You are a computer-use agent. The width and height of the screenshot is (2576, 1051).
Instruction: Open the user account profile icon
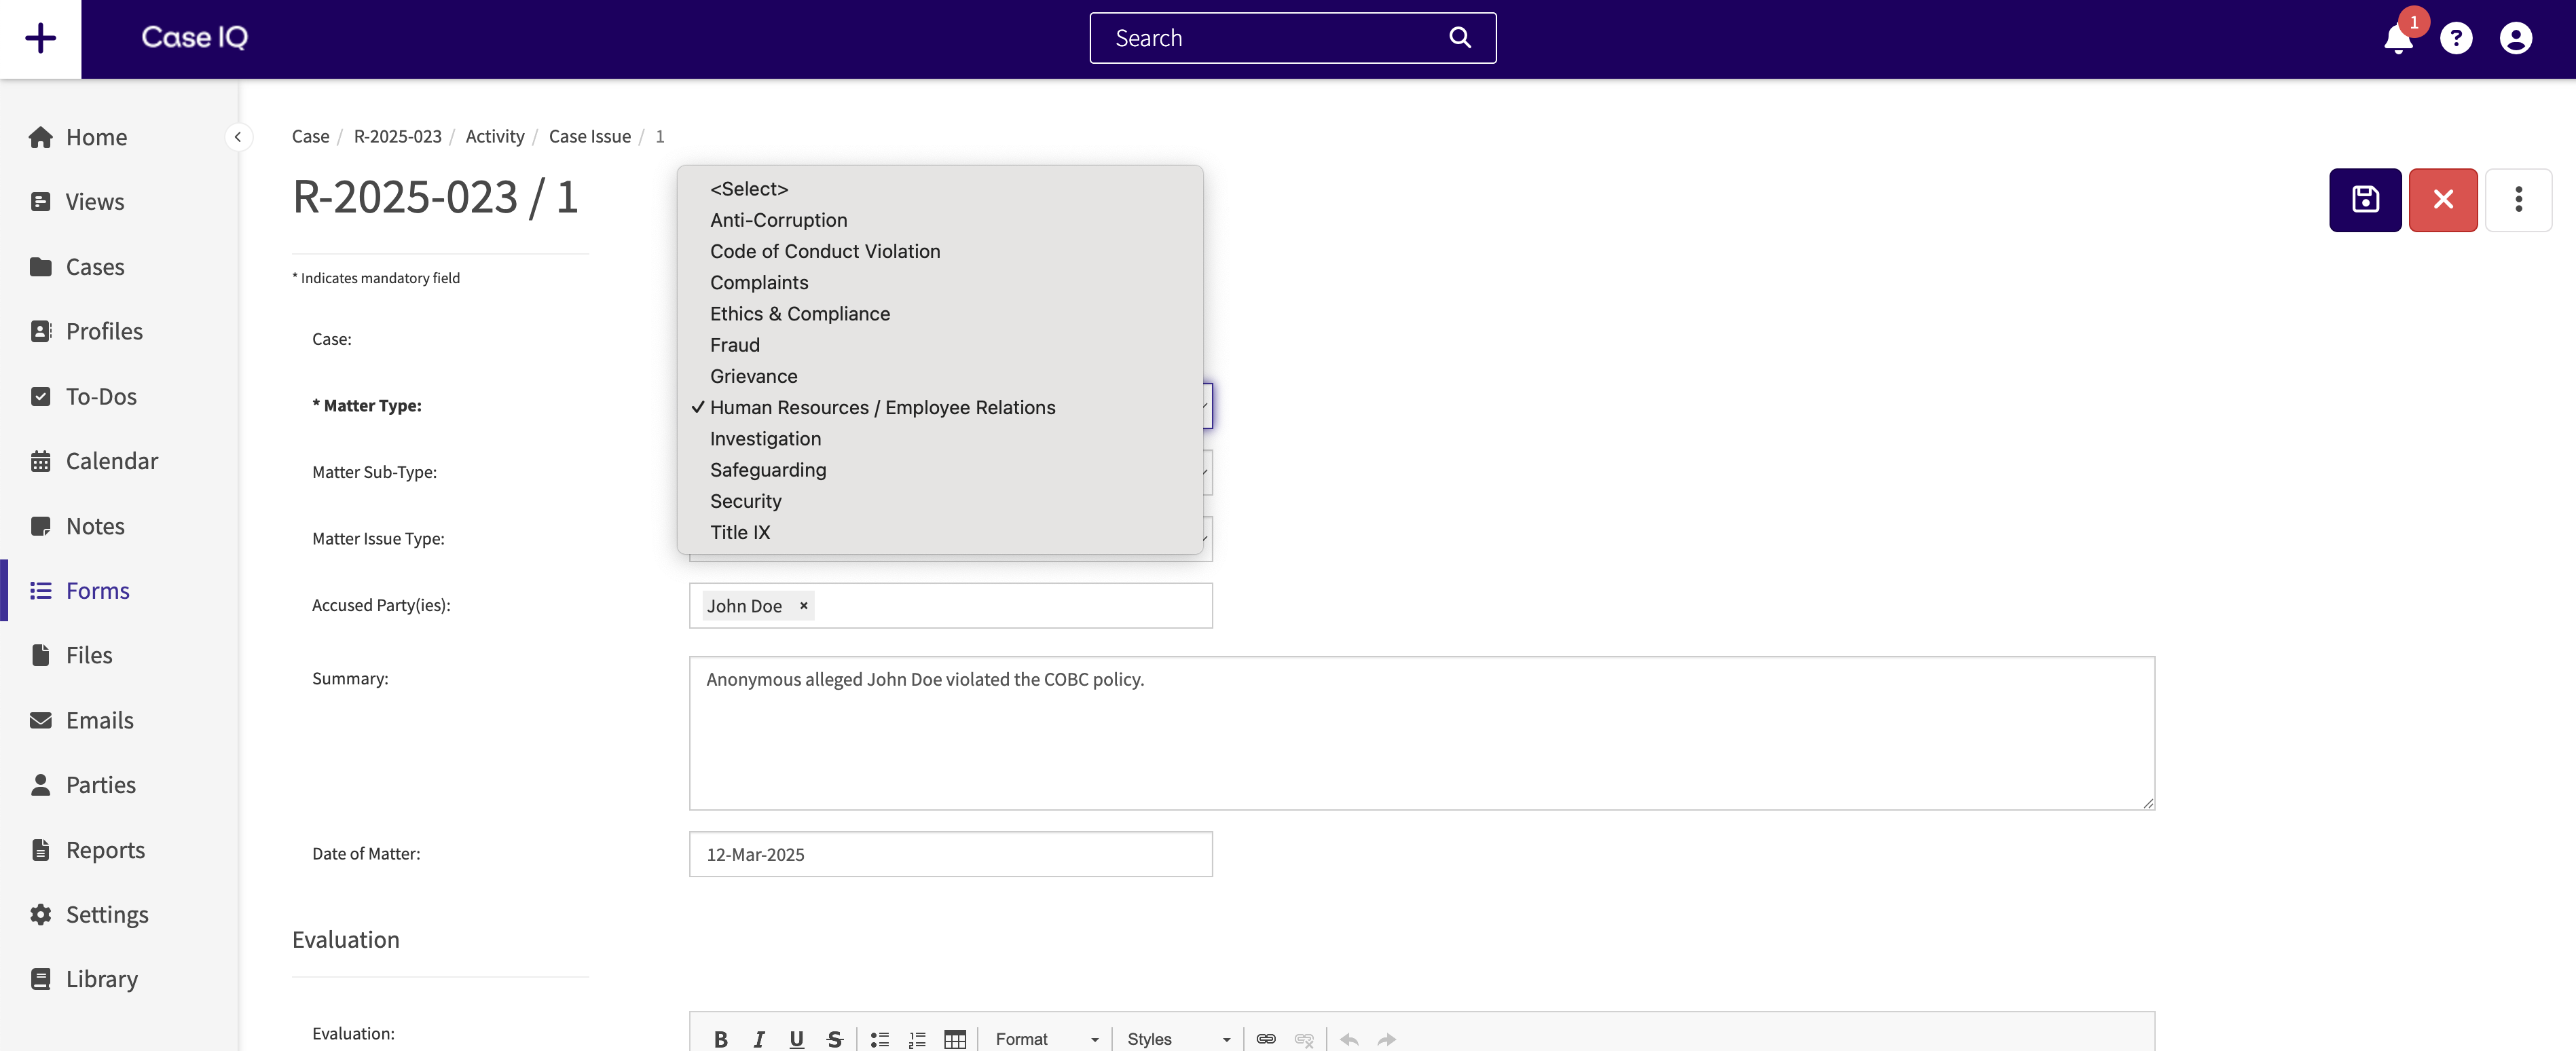point(2515,38)
